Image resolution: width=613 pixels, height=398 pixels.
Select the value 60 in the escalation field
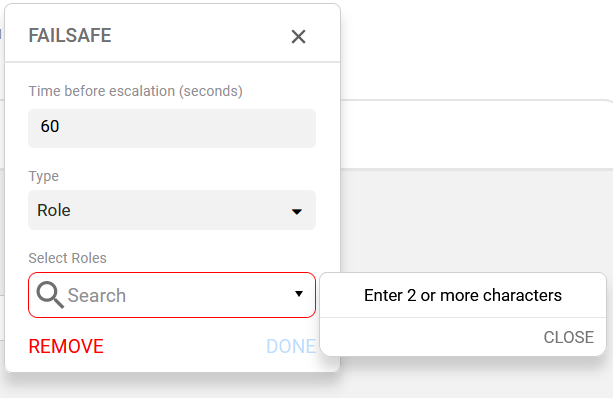pos(50,126)
